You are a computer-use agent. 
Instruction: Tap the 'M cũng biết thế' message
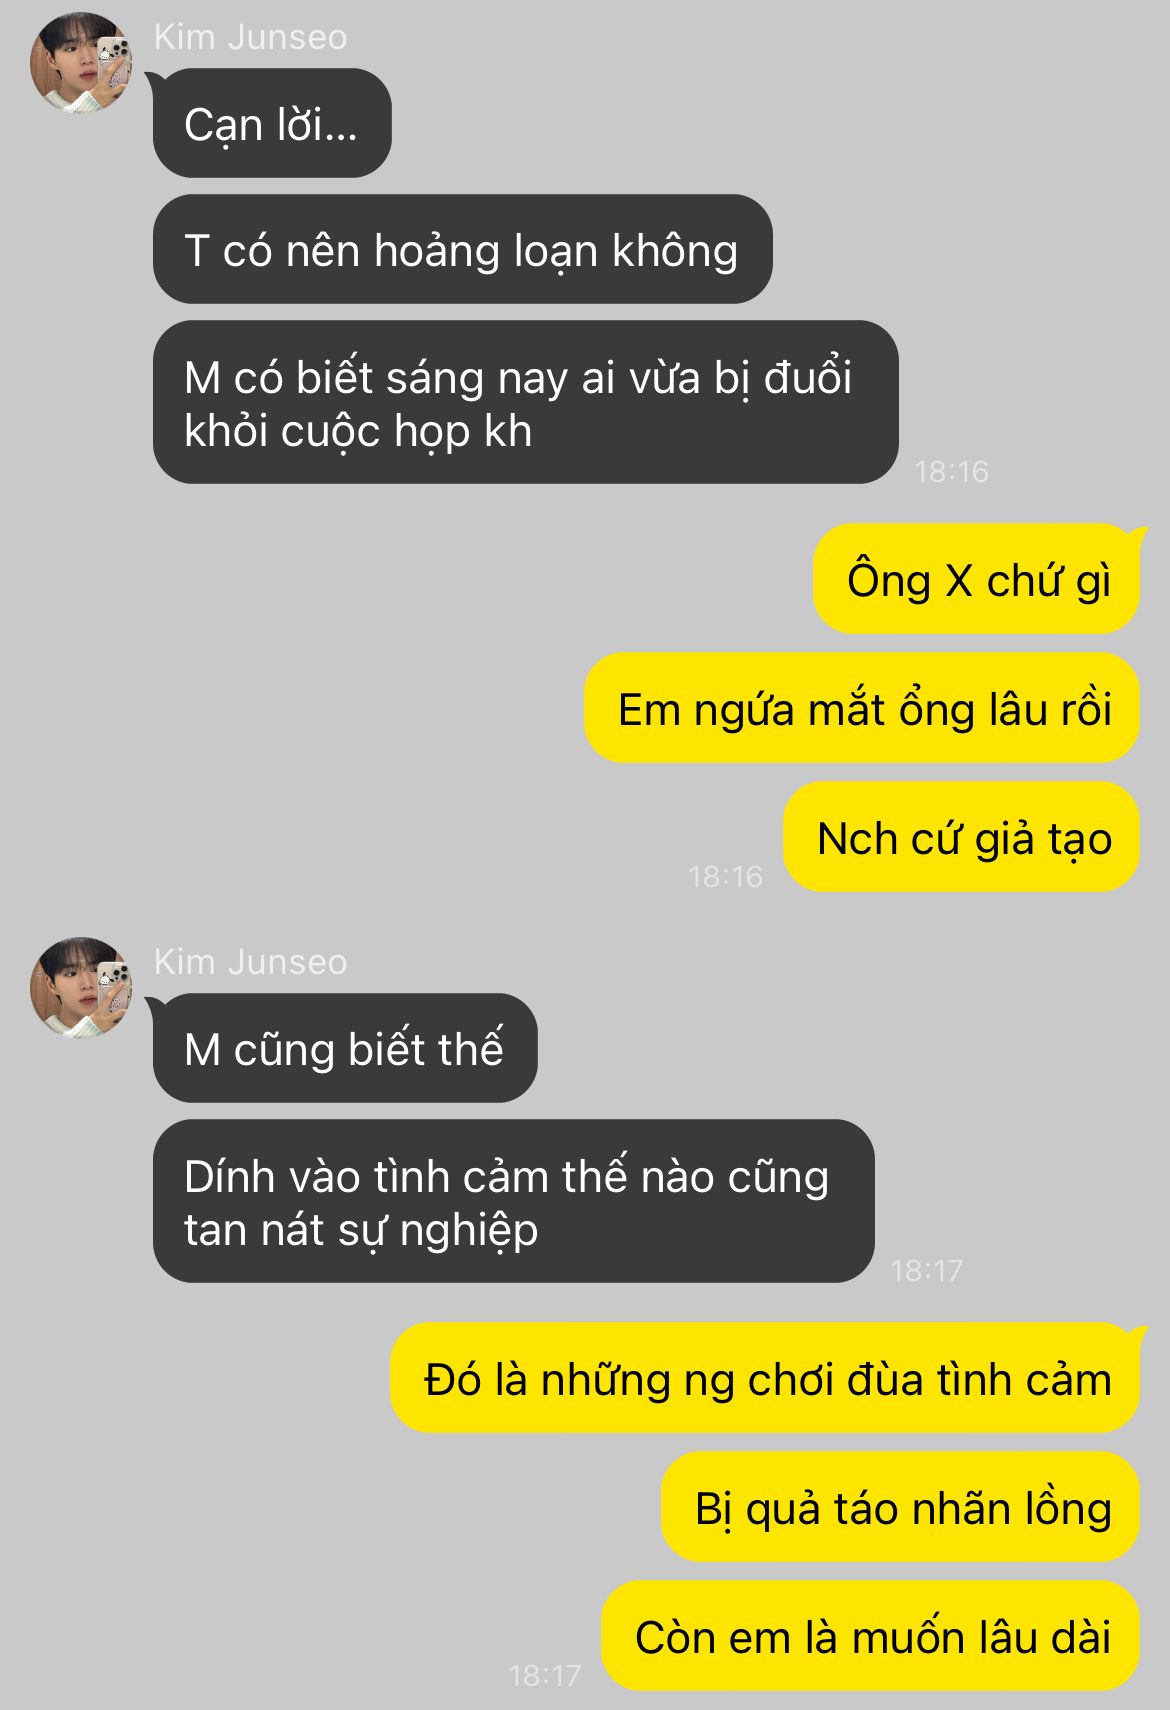pos(345,1048)
